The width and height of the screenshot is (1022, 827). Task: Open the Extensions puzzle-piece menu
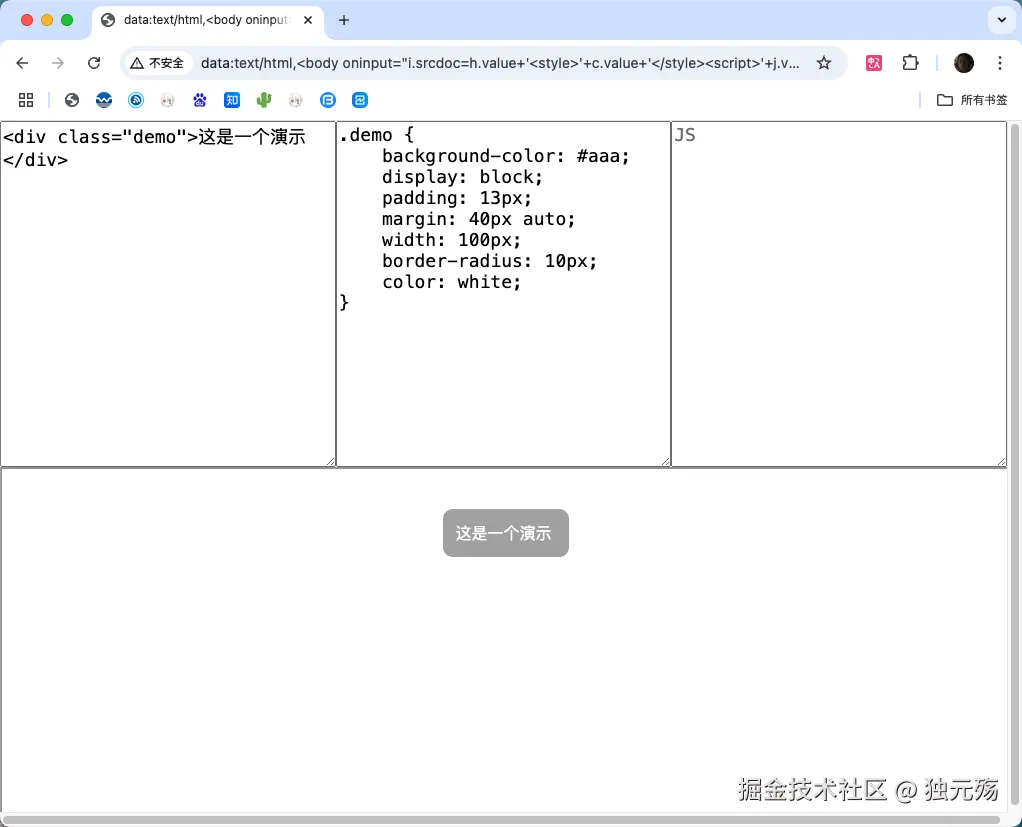pyautogui.click(x=910, y=63)
